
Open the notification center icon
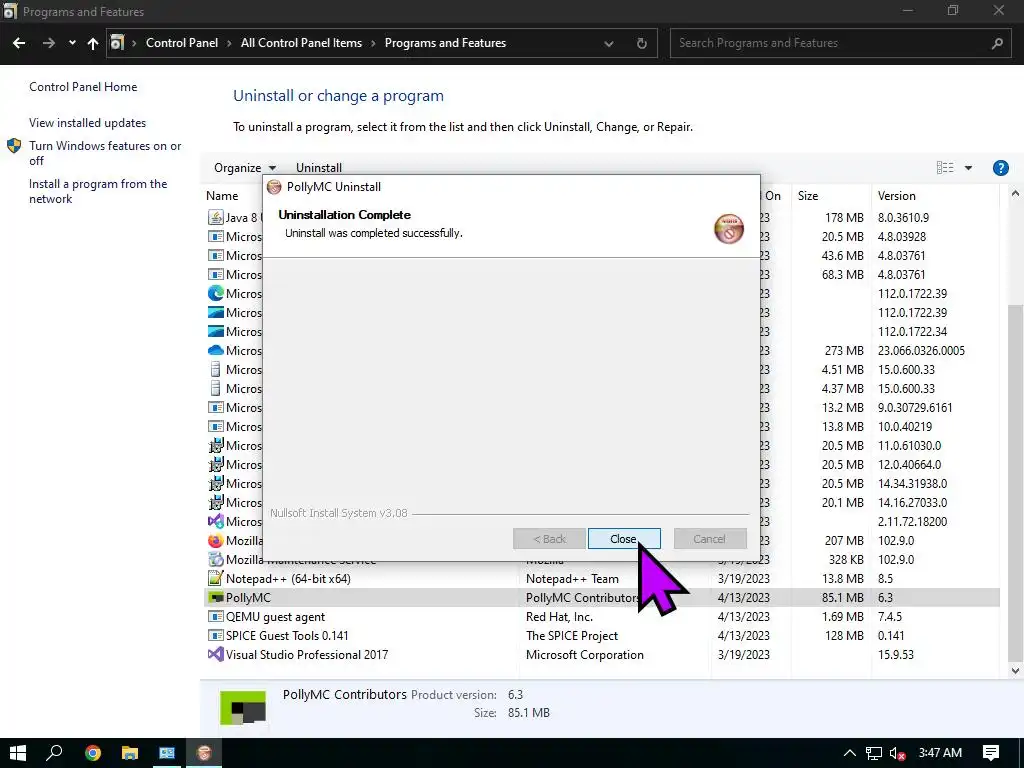pyautogui.click(x=991, y=753)
